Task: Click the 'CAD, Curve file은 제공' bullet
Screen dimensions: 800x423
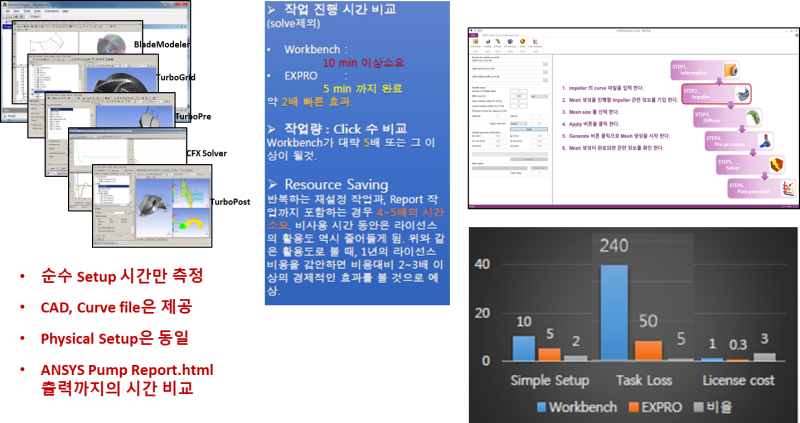Action: [x=117, y=307]
